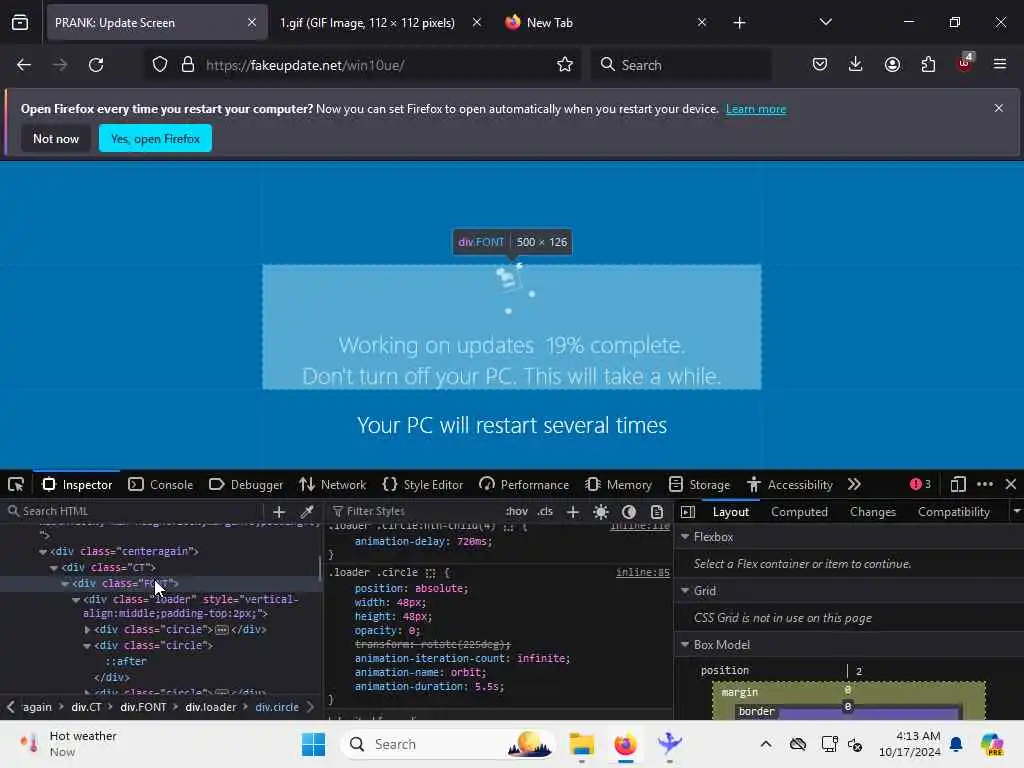This screenshot has width=1024, height=768.
Task: Select div.loader in the breadcrumb
Action: [x=210, y=707]
